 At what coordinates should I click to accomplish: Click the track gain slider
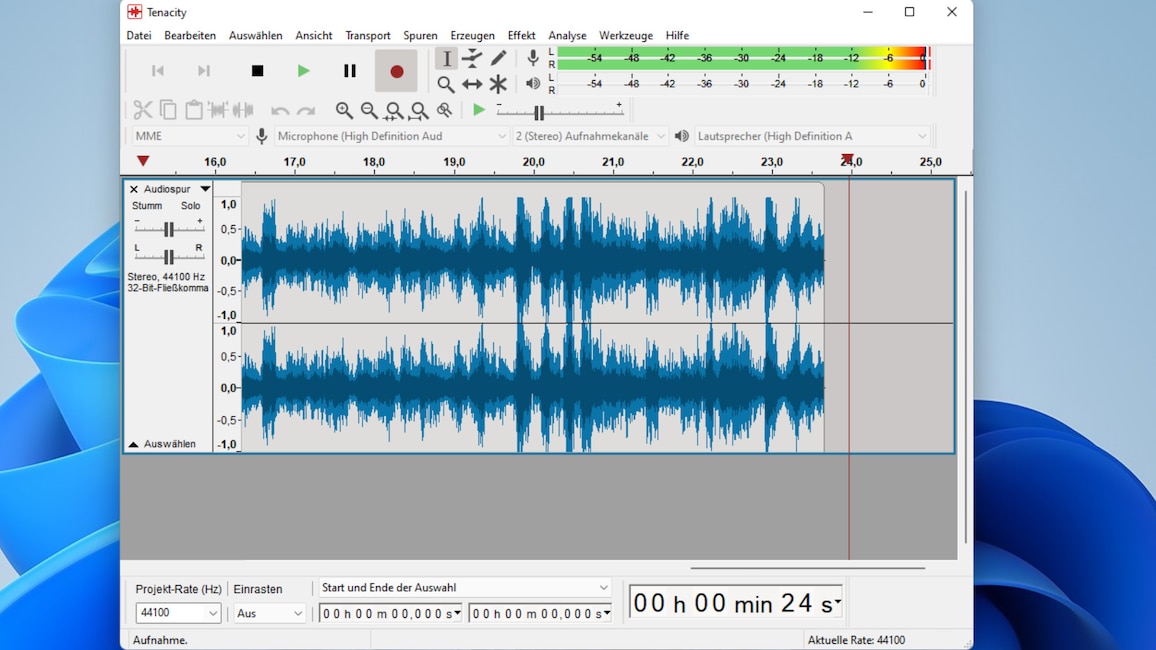[168, 229]
